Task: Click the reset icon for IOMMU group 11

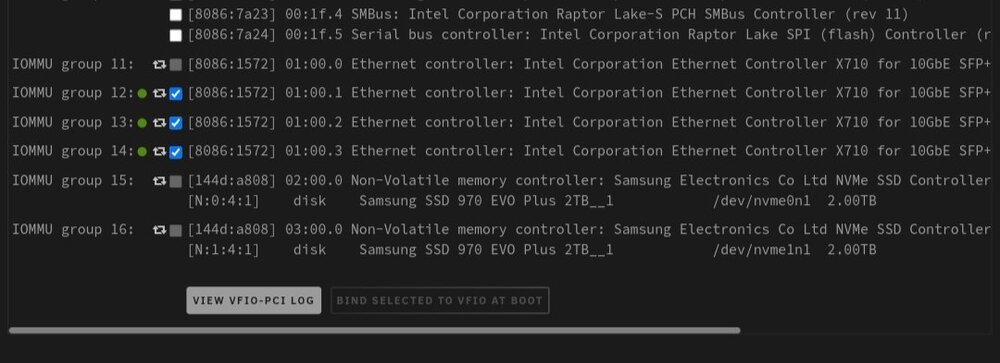Action: [x=159, y=64]
